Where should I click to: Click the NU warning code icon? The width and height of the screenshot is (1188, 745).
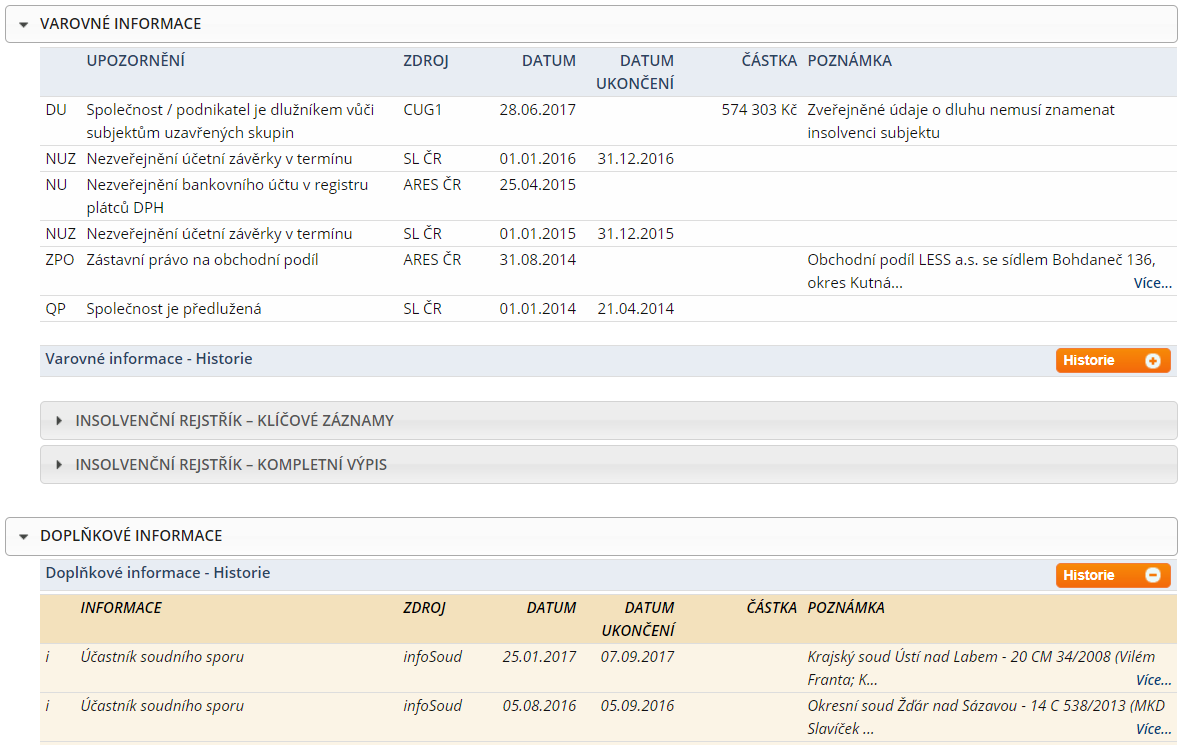click(56, 185)
